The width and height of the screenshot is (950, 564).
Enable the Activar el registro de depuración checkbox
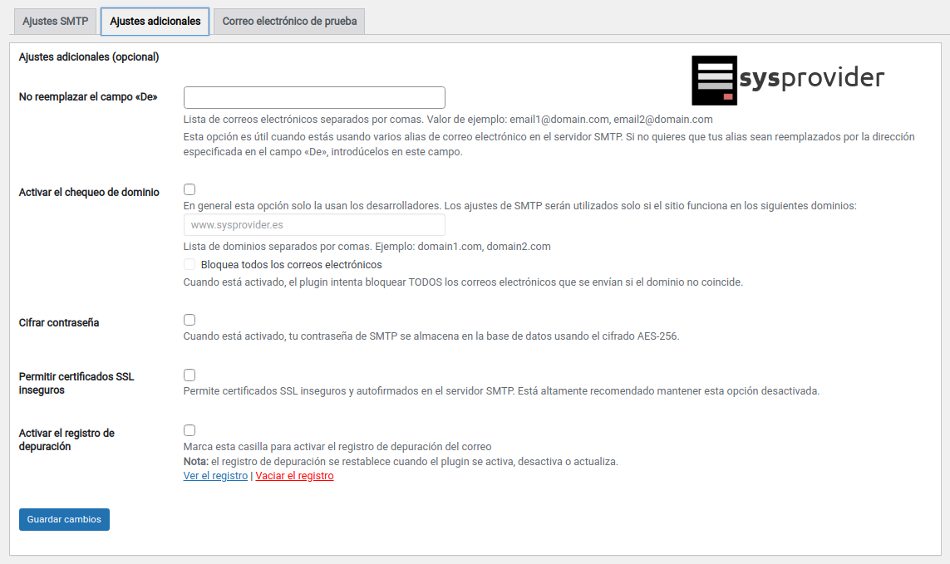pos(189,430)
